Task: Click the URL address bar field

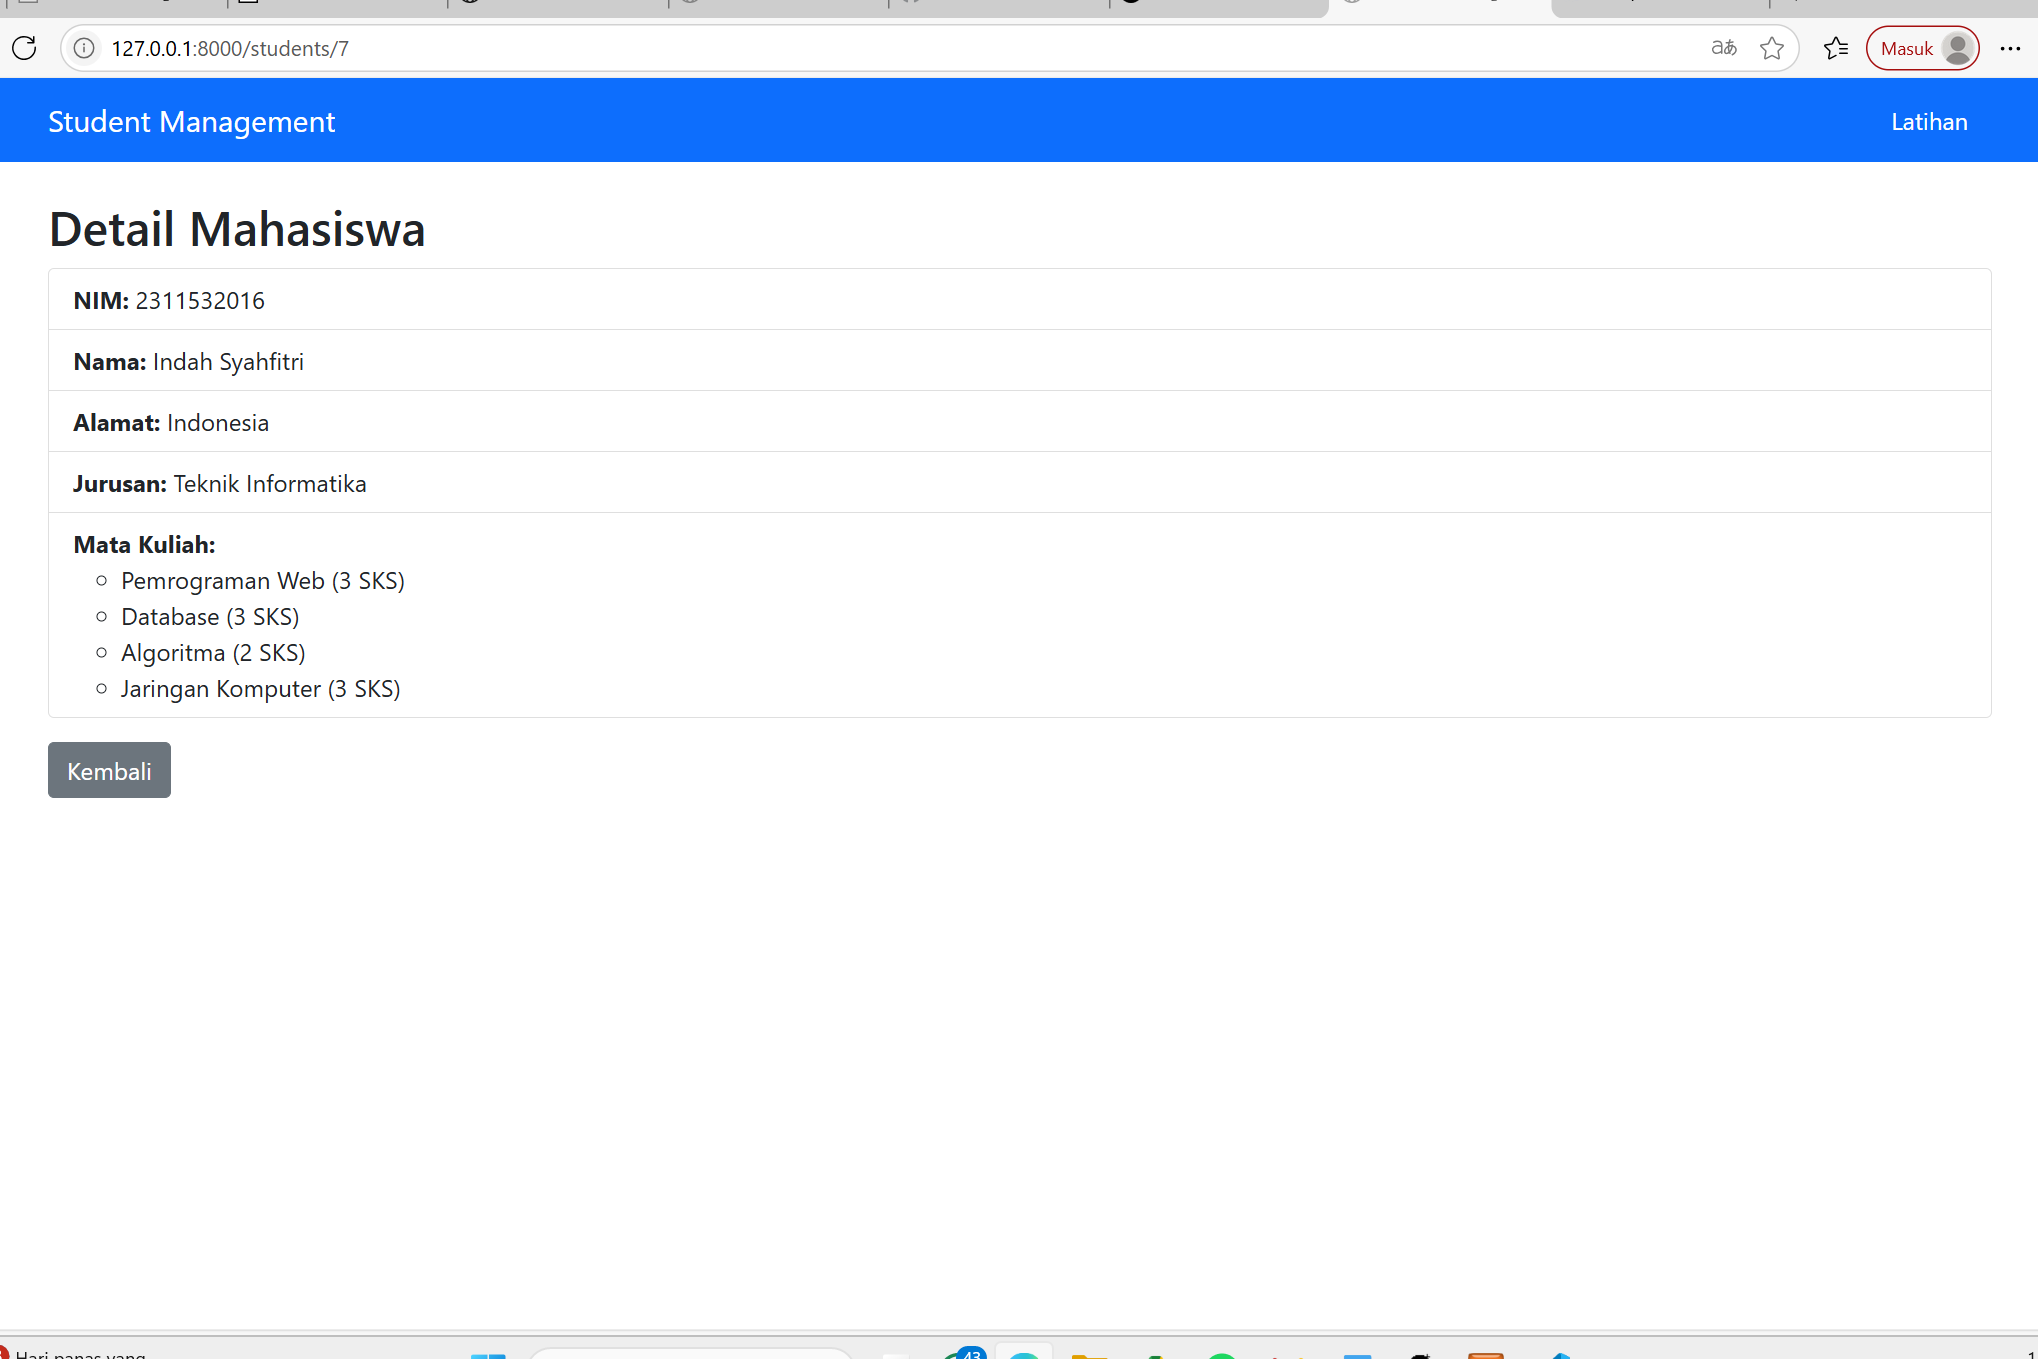Action: point(800,48)
